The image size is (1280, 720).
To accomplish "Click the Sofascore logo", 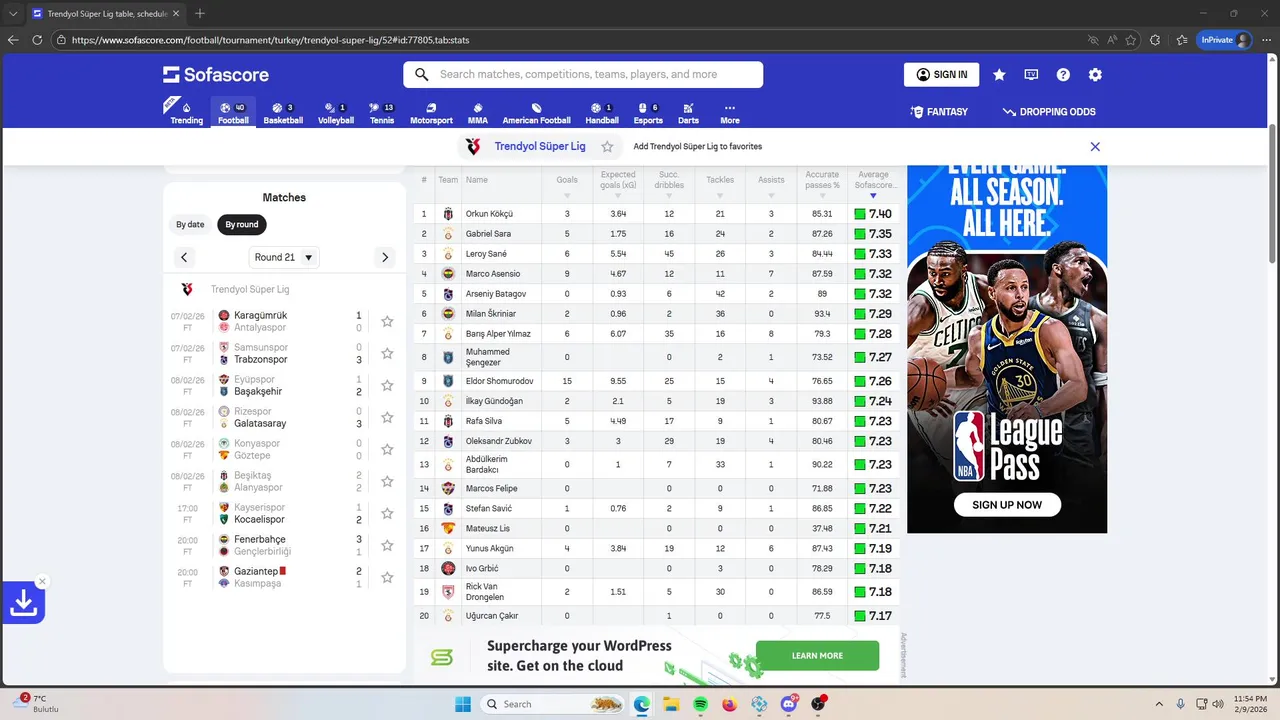I will click(x=216, y=75).
